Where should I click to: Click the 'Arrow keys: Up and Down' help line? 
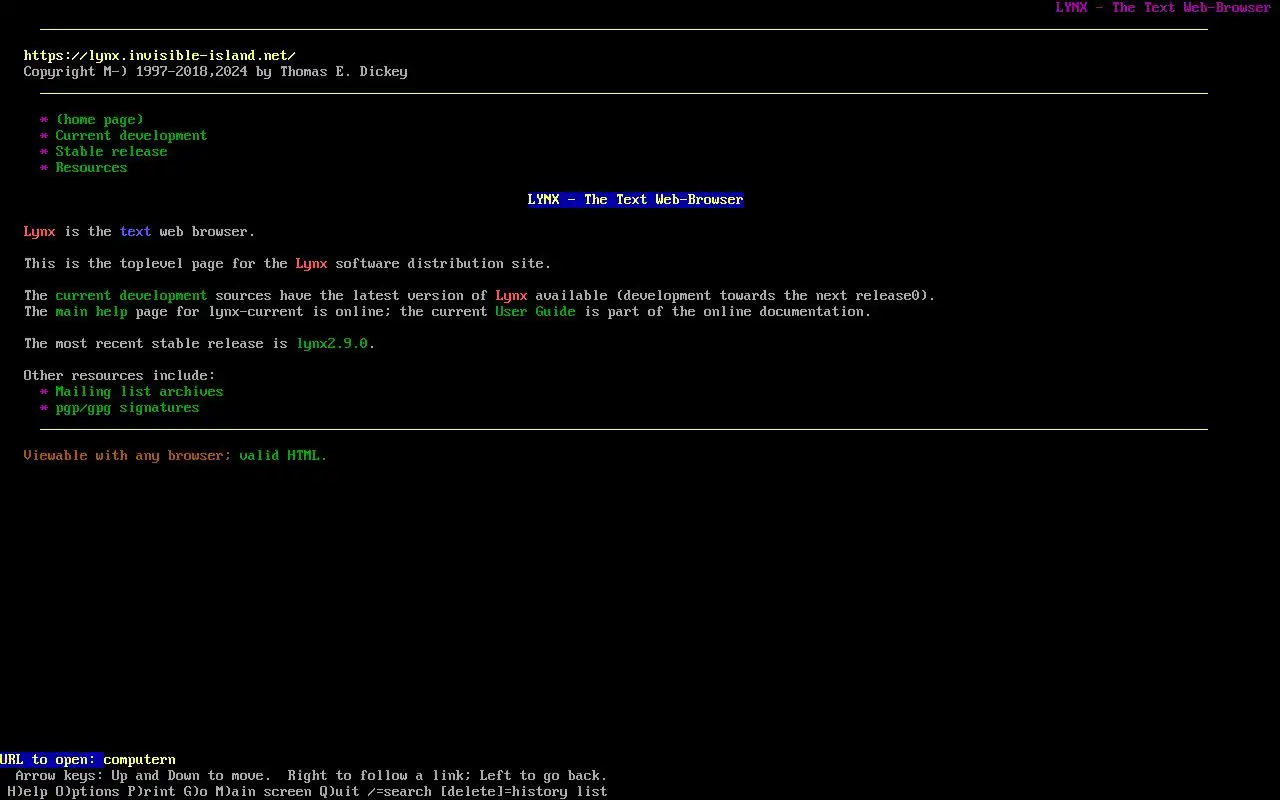312,776
